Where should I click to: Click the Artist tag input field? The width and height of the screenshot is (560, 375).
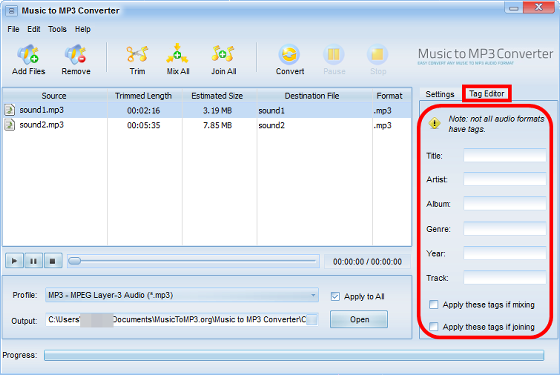click(505, 179)
